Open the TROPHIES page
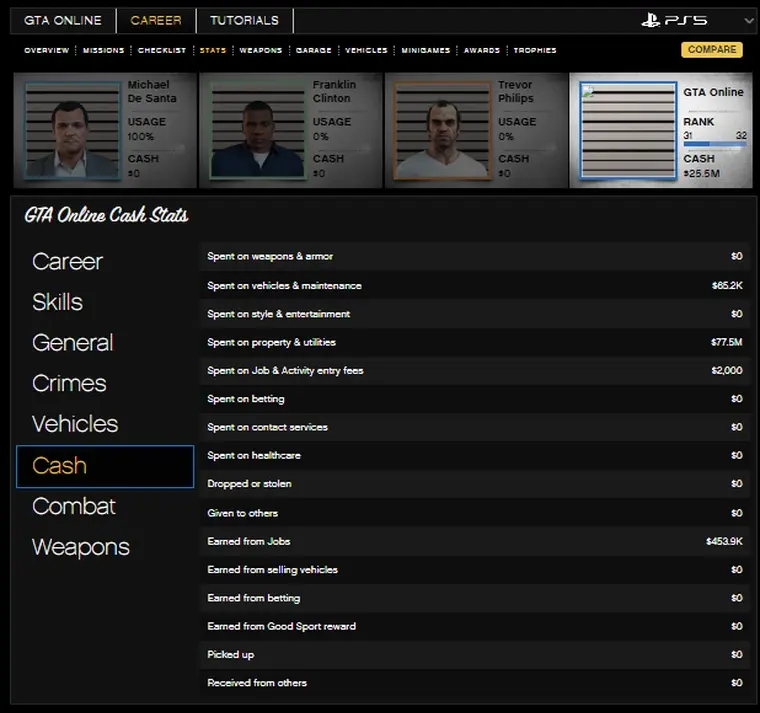760x713 pixels. point(535,50)
